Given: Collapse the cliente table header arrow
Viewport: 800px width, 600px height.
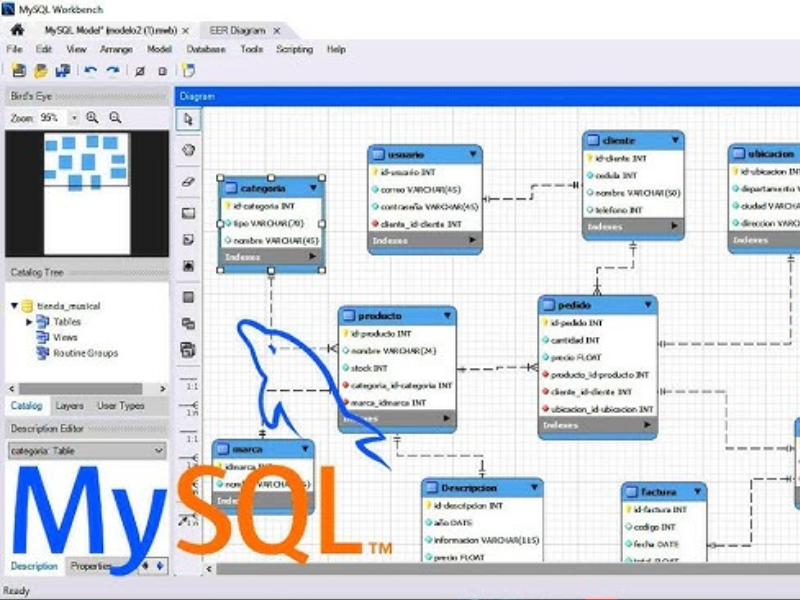Looking at the screenshot, I should click(675, 140).
